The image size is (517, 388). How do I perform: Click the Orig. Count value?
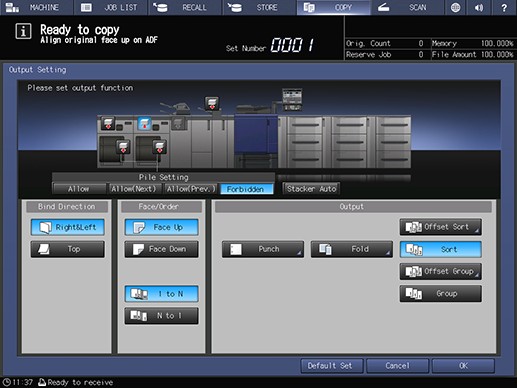pyautogui.click(x=421, y=43)
